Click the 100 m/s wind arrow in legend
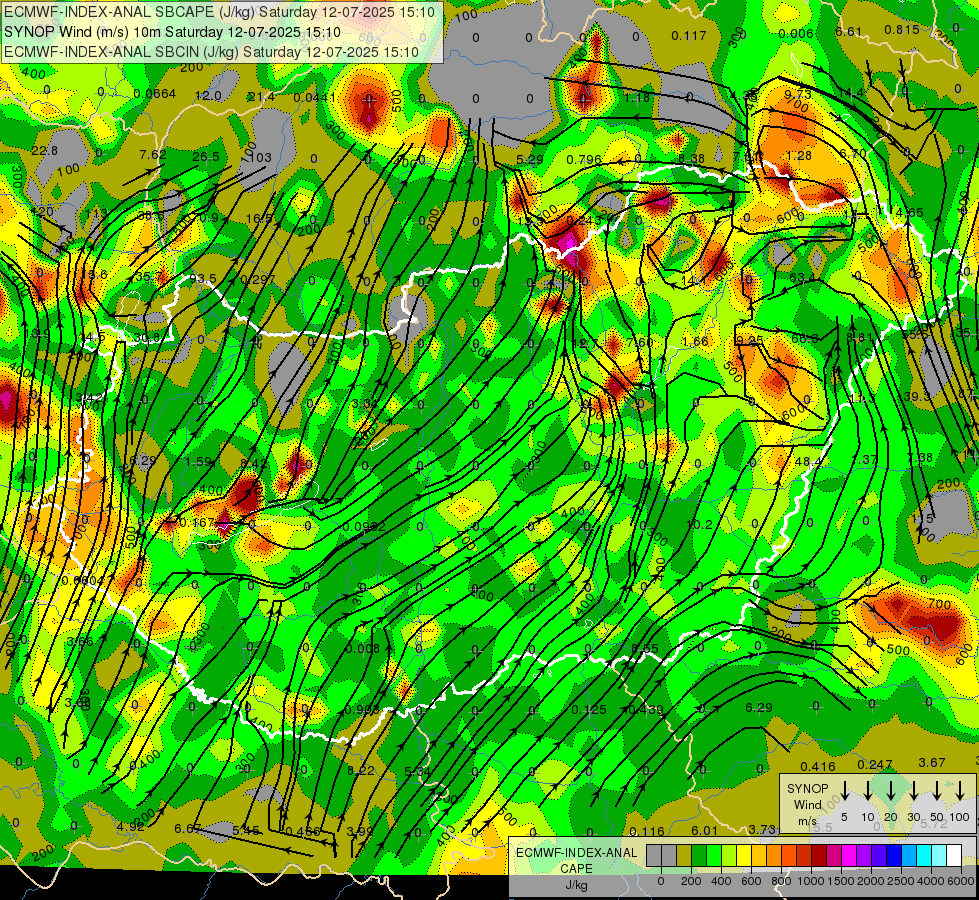 click(x=960, y=791)
